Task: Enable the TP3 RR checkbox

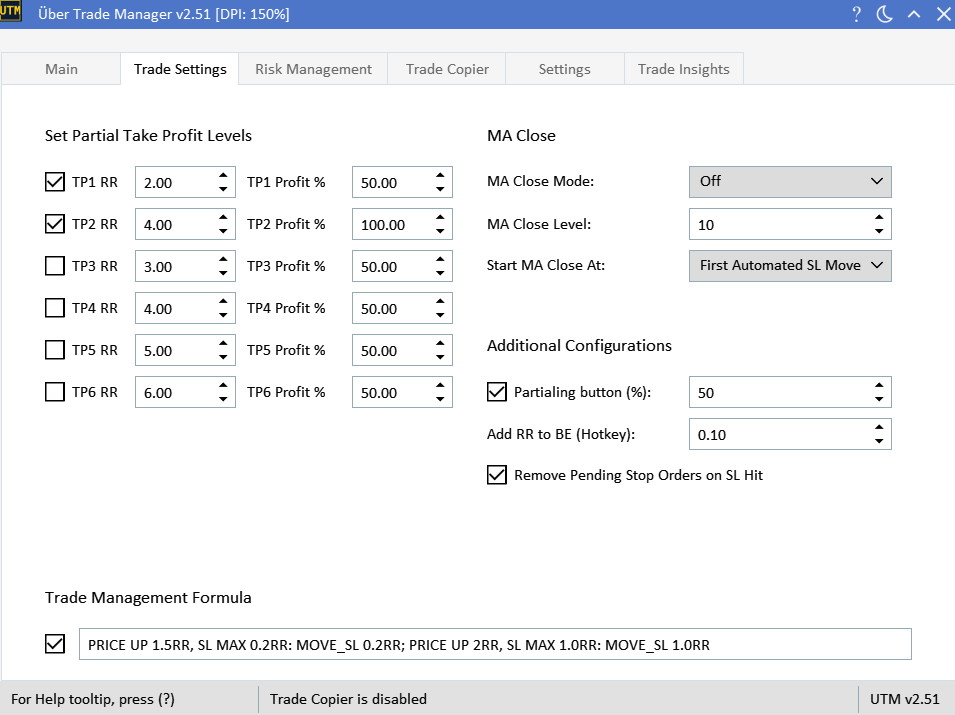Action: tap(55, 266)
